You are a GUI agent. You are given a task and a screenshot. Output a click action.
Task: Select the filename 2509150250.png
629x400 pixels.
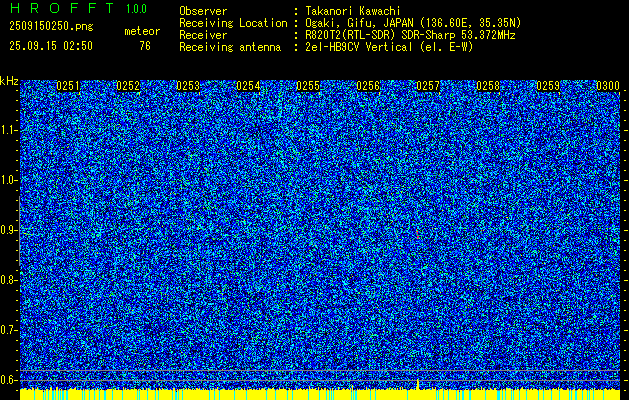(51, 27)
